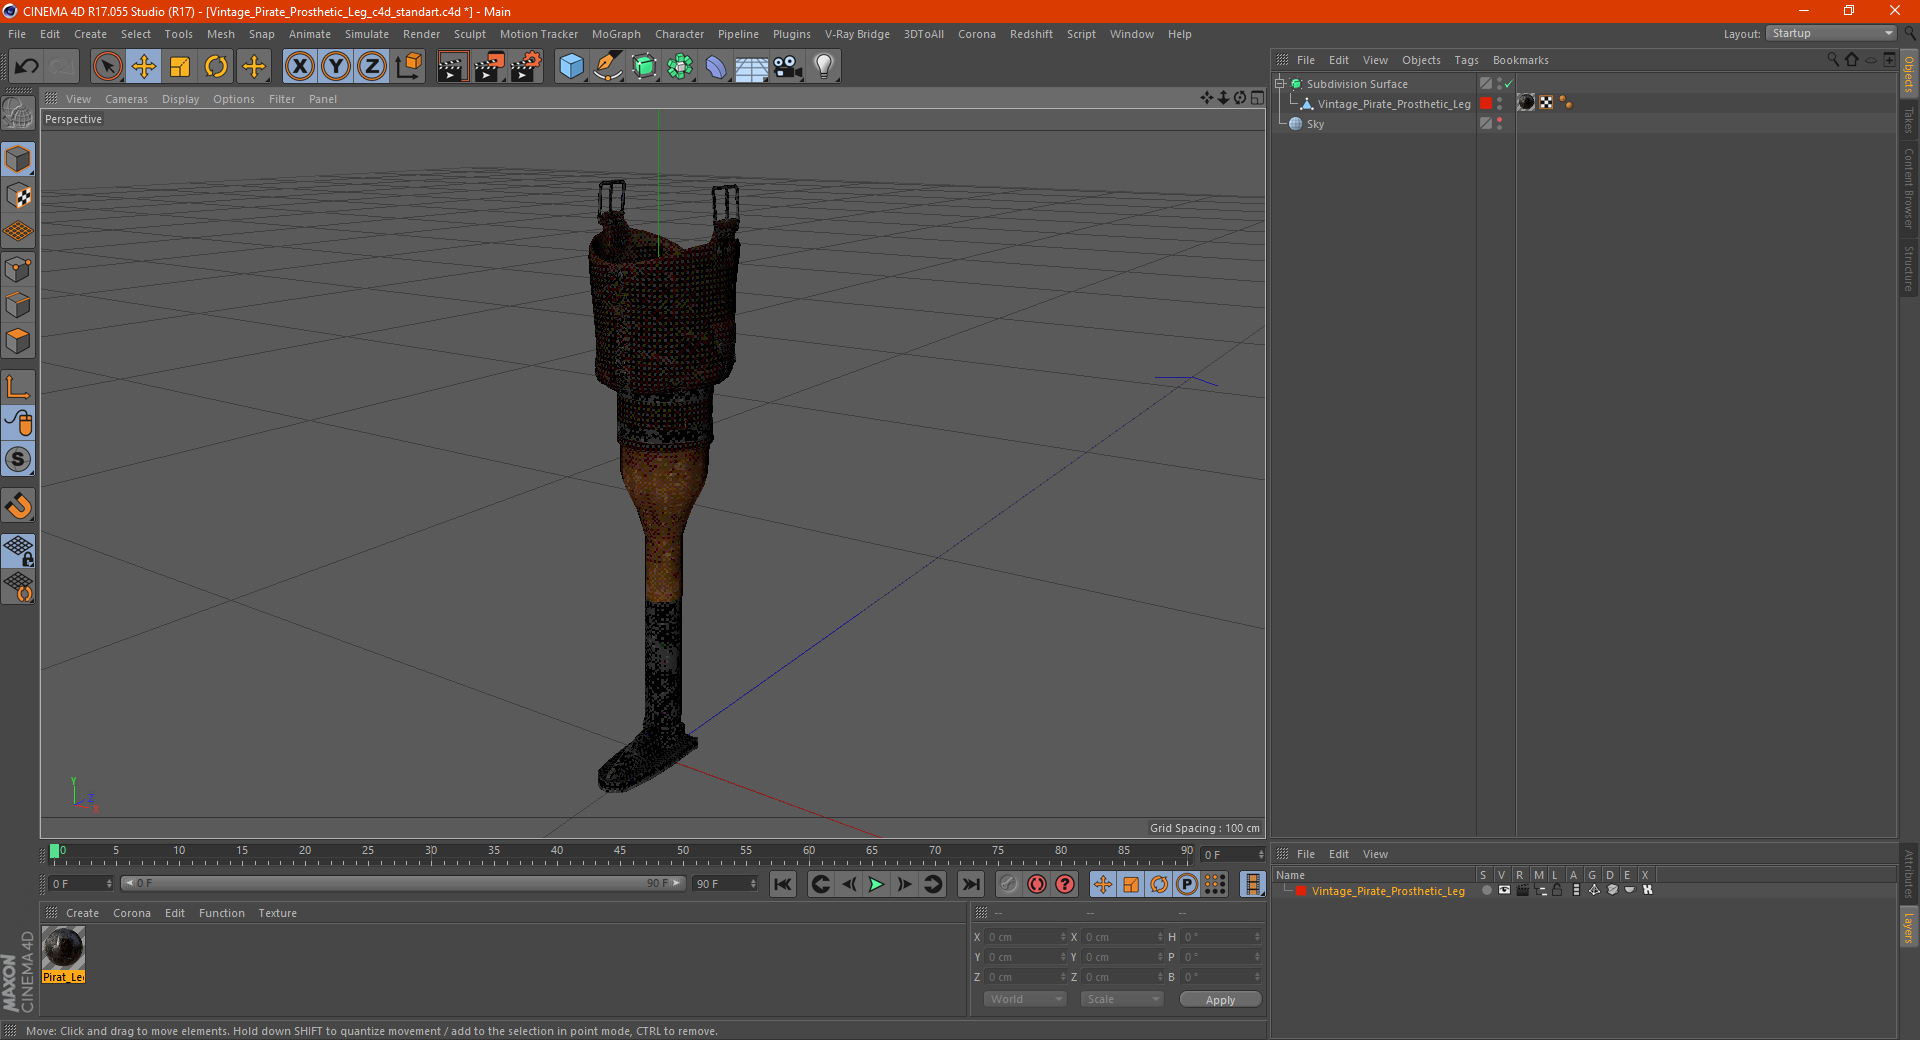This screenshot has height=1040, width=1920.
Task: Add a Cube primitive object
Action: (x=571, y=67)
